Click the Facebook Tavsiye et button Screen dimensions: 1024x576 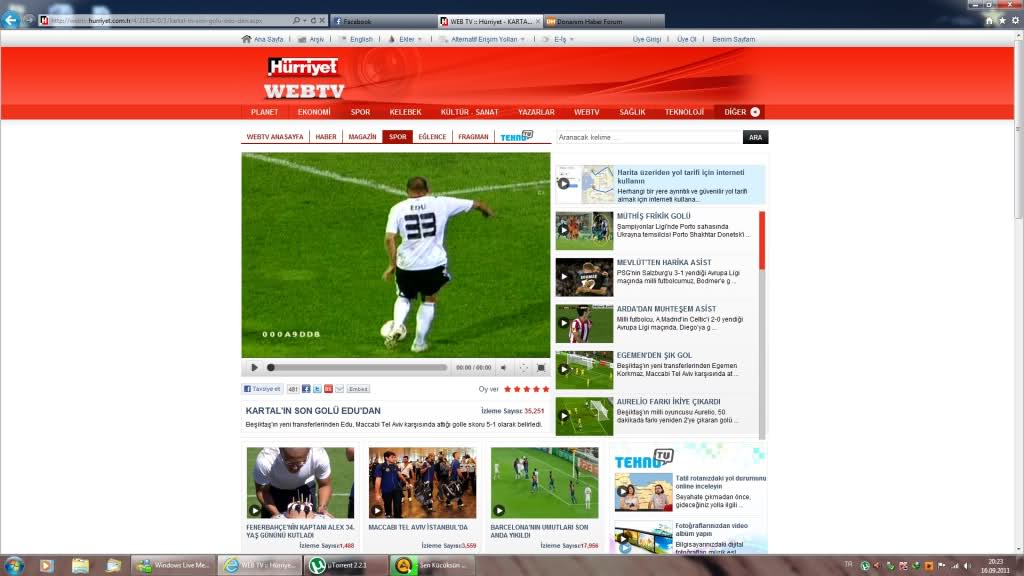(263, 389)
